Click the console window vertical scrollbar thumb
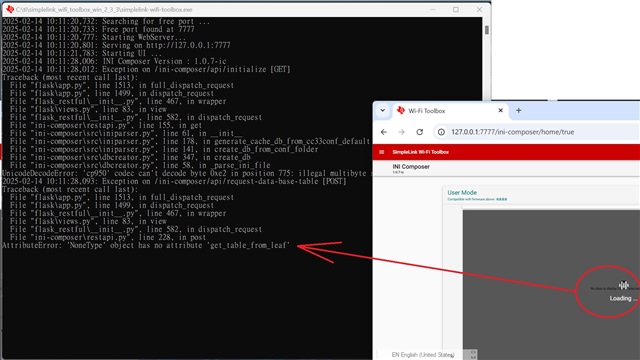 point(487,30)
